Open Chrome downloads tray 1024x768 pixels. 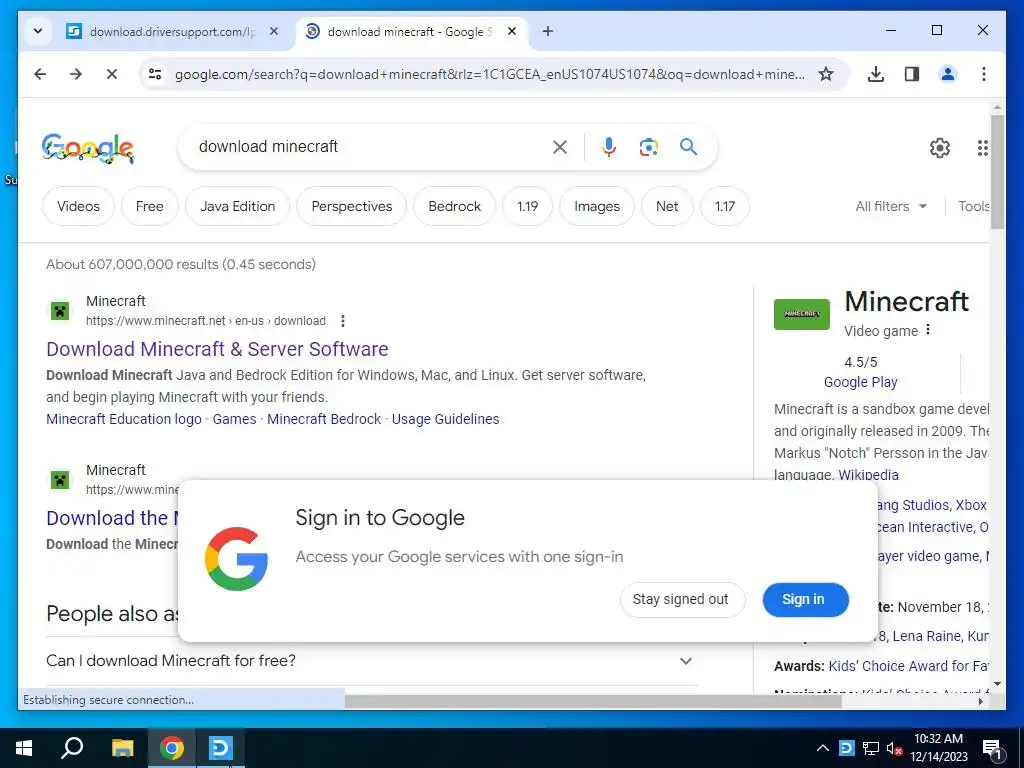coord(876,74)
